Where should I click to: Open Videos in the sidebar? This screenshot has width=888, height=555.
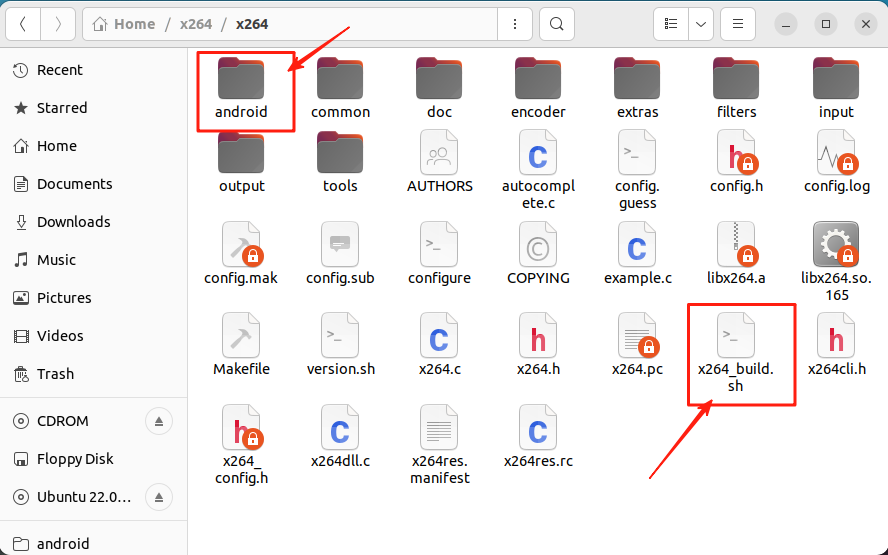pos(93,335)
